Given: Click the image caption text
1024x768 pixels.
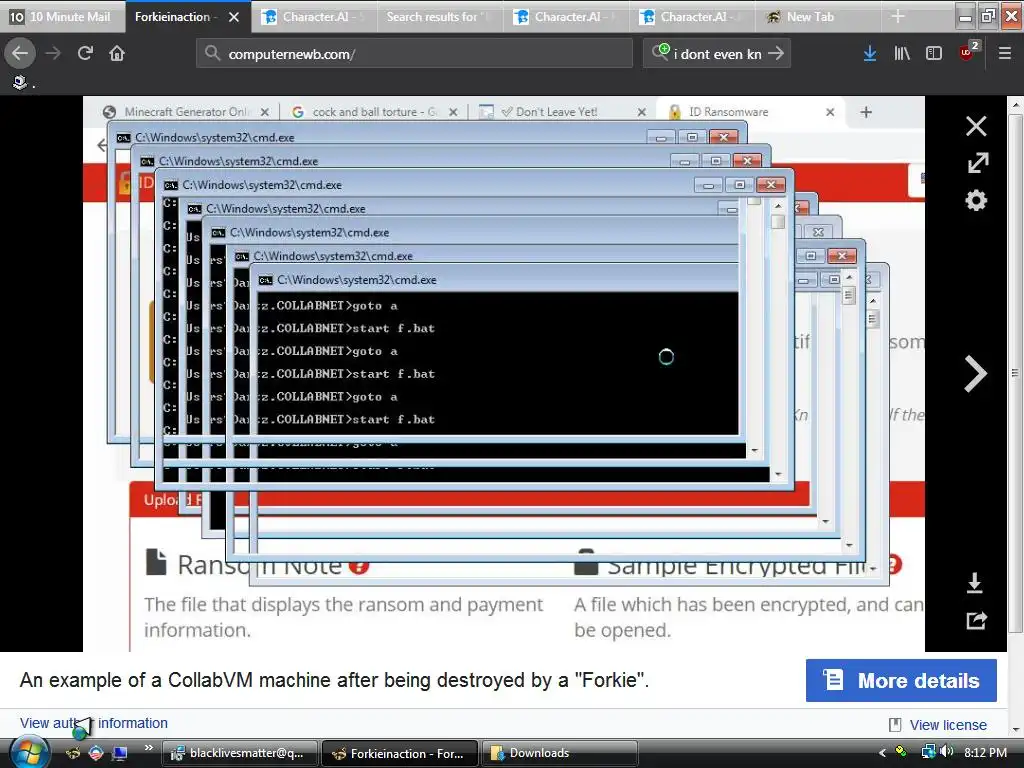Looking at the screenshot, I should tap(334, 680).
